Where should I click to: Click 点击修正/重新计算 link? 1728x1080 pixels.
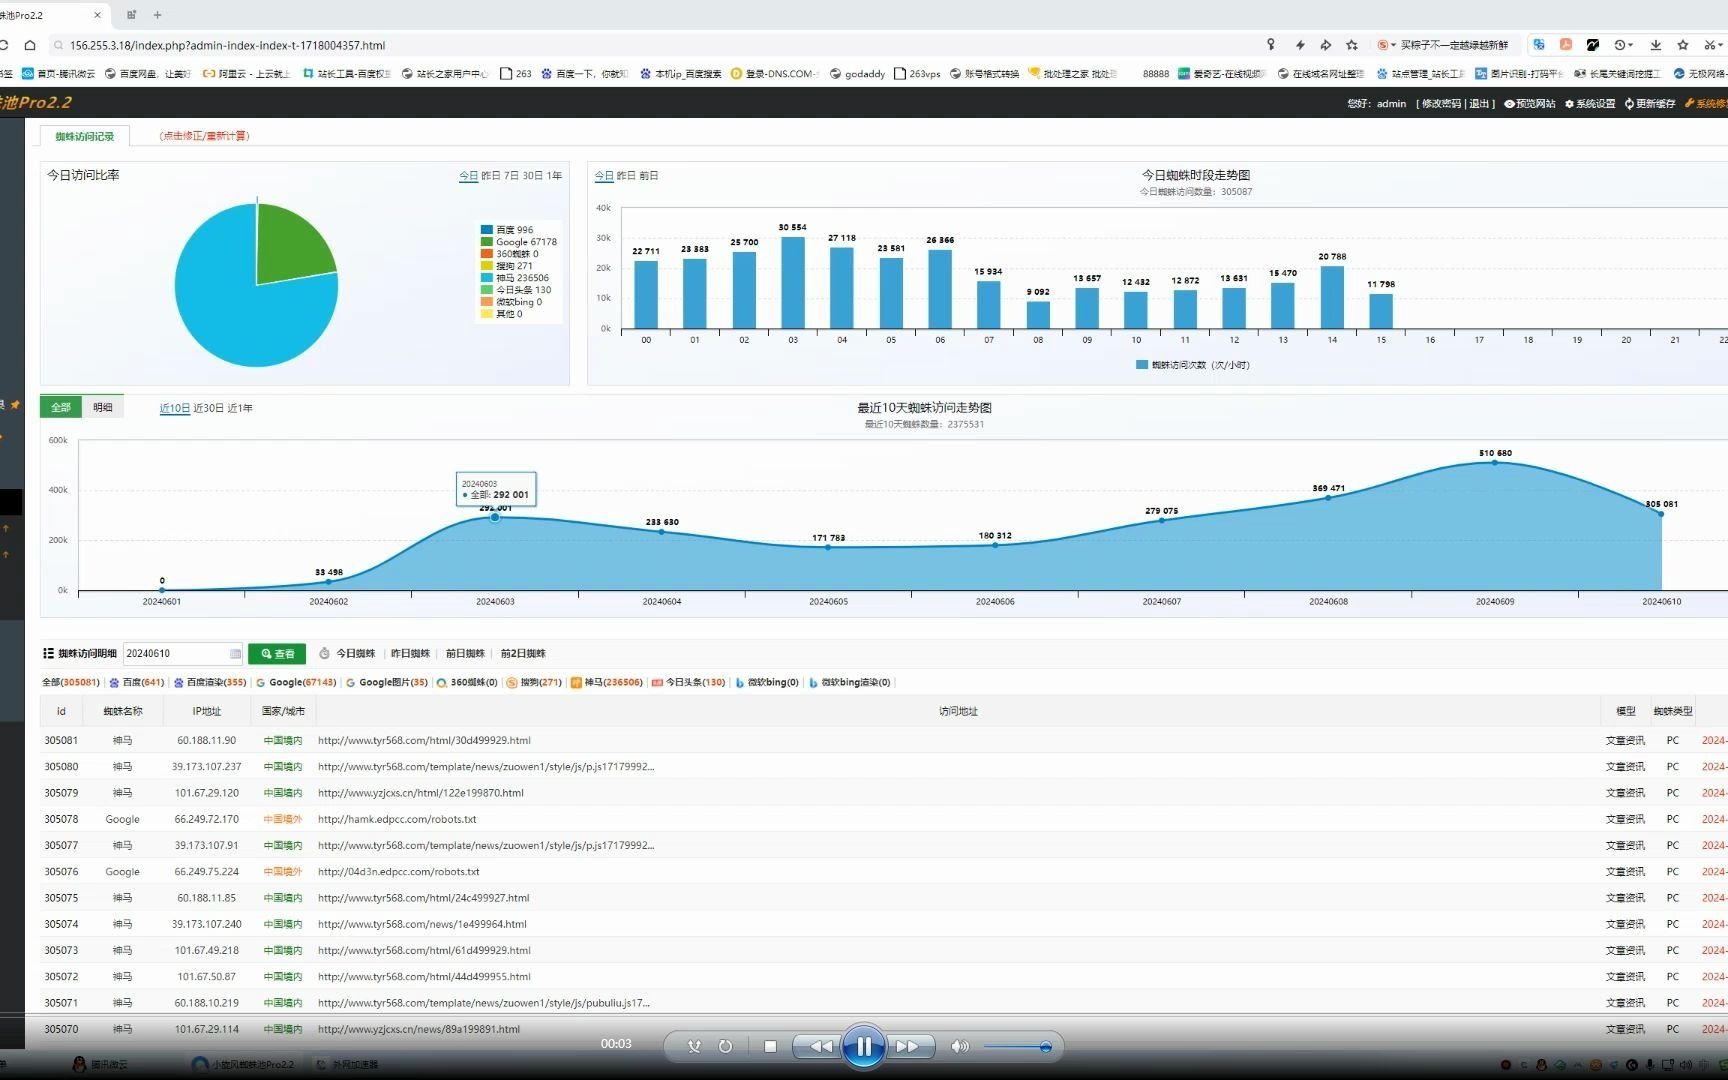(204, 136)
